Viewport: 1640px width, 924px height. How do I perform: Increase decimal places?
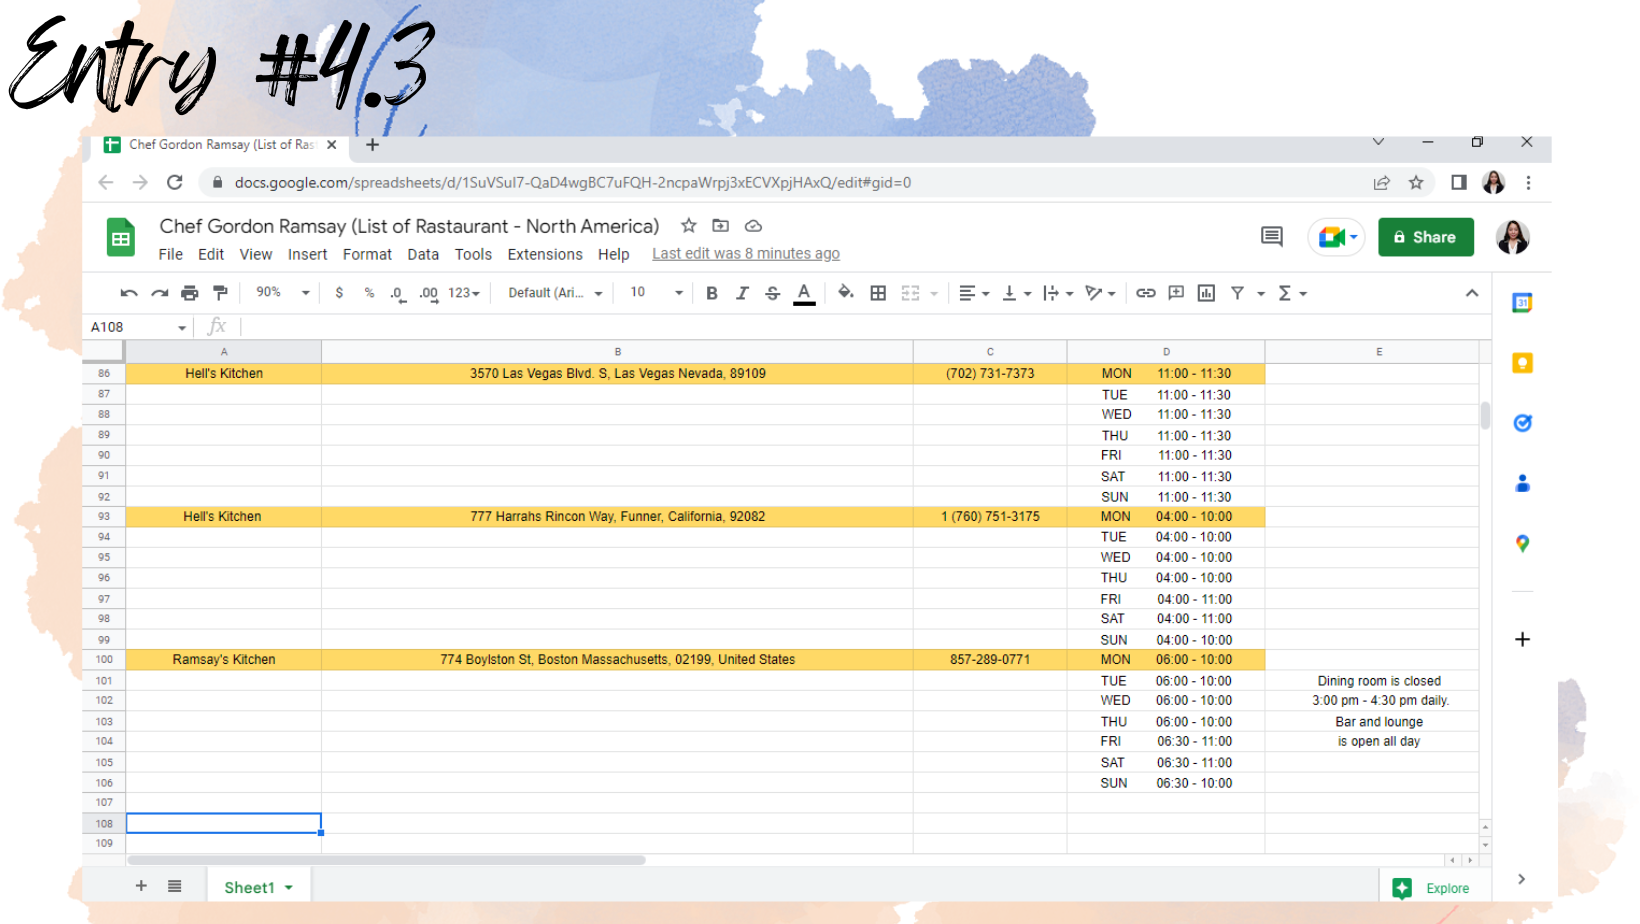point(429,293)
